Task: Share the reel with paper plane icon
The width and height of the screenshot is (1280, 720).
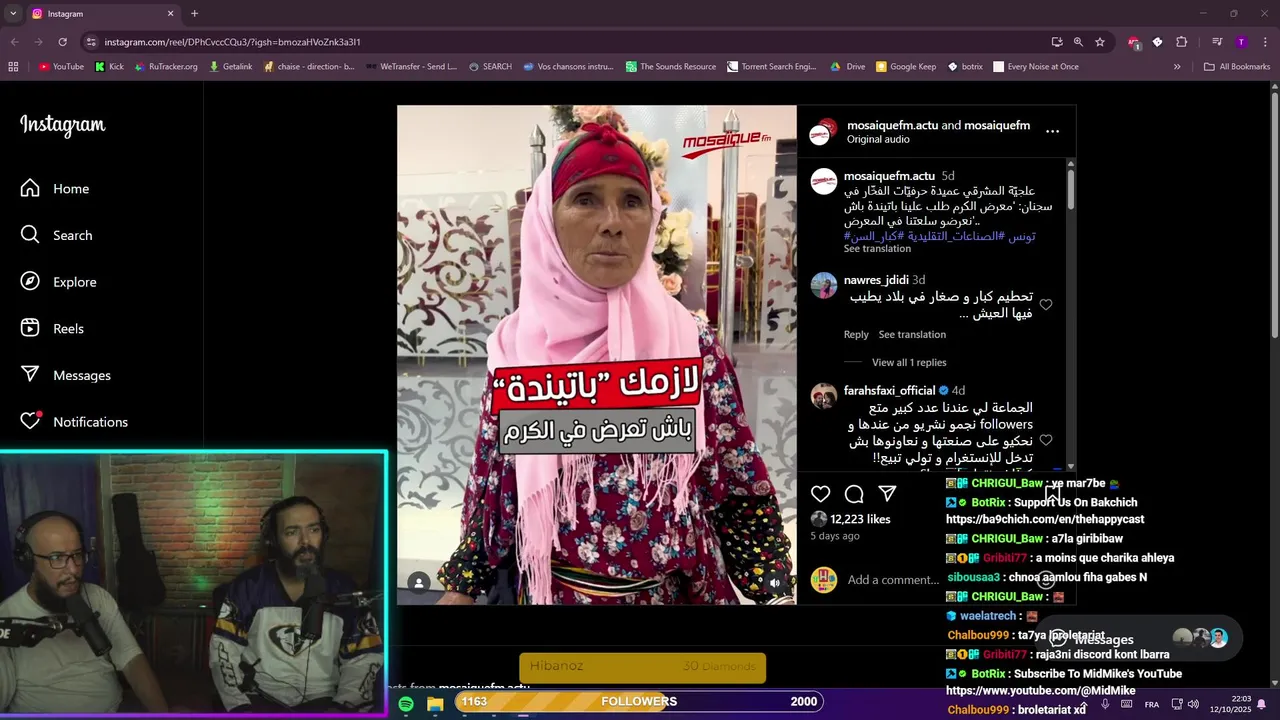Action: coord(887,493)
